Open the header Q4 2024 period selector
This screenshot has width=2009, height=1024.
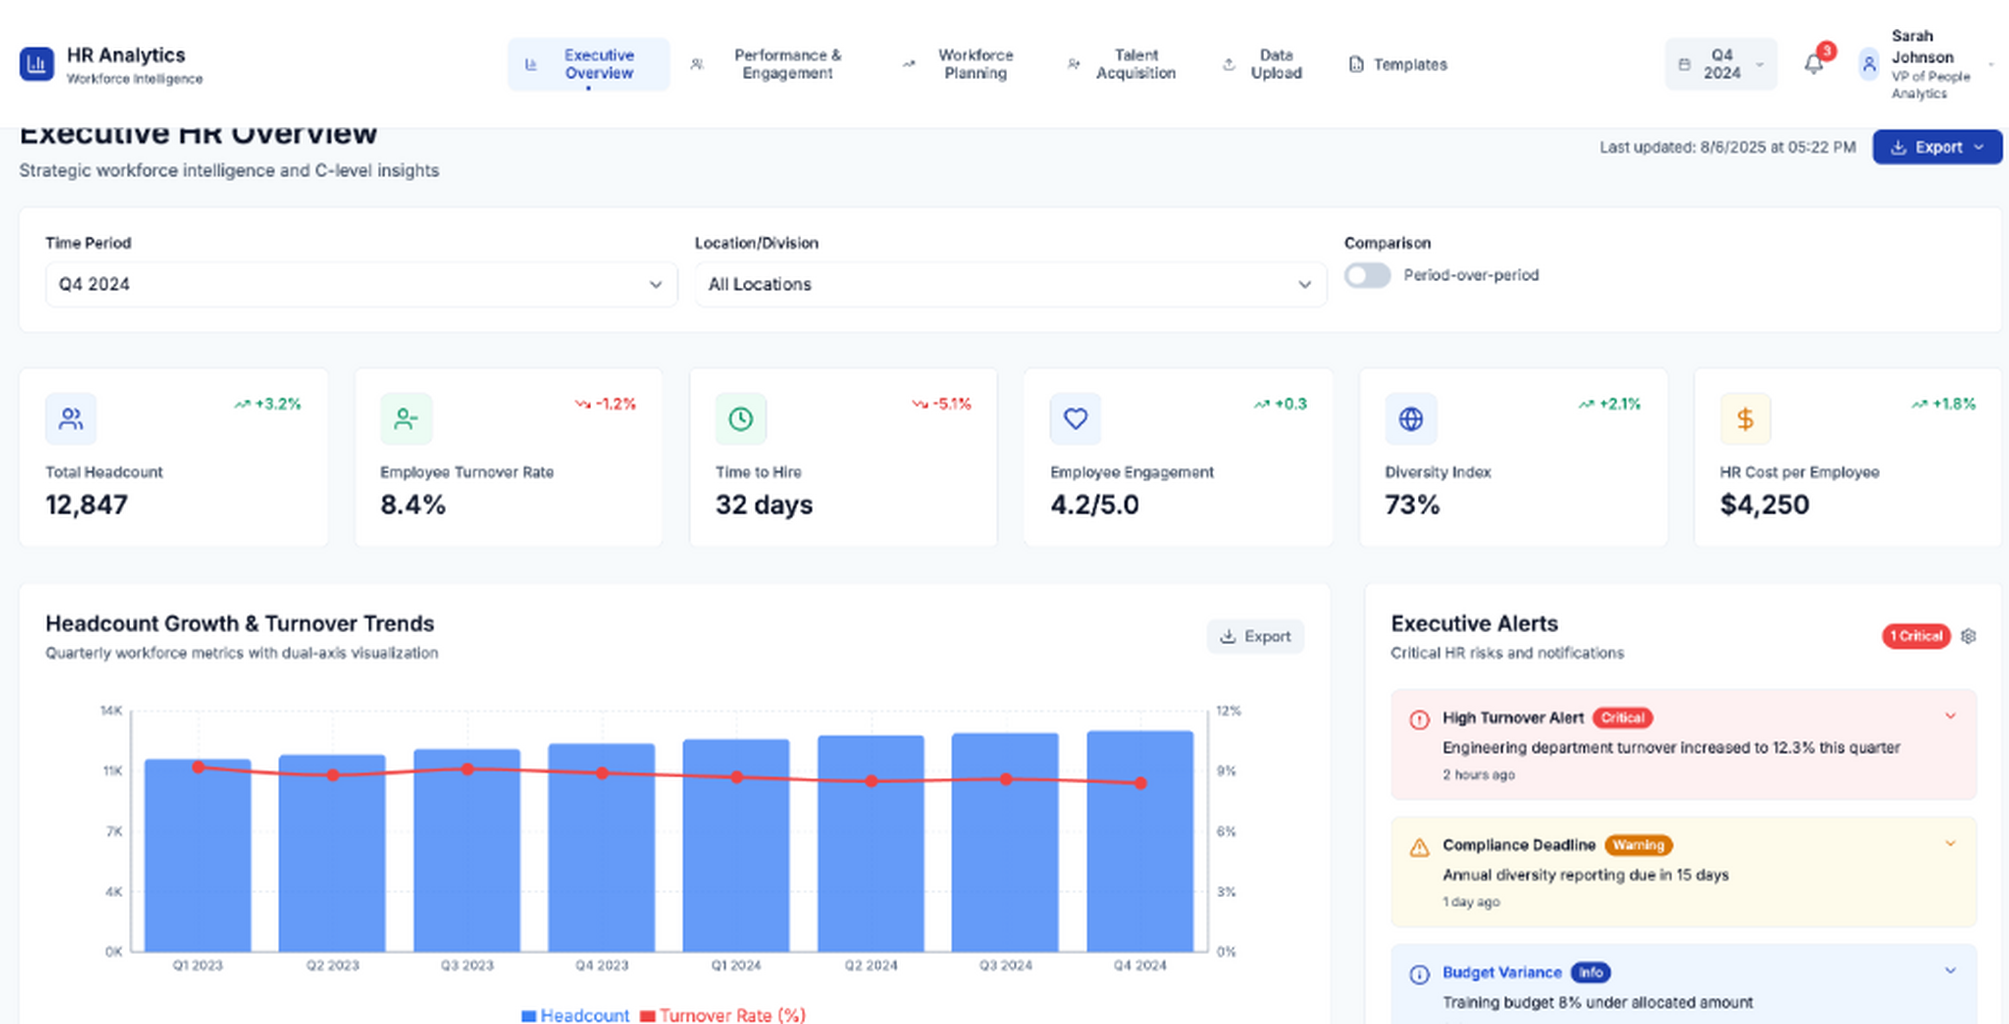[1720, 64]
